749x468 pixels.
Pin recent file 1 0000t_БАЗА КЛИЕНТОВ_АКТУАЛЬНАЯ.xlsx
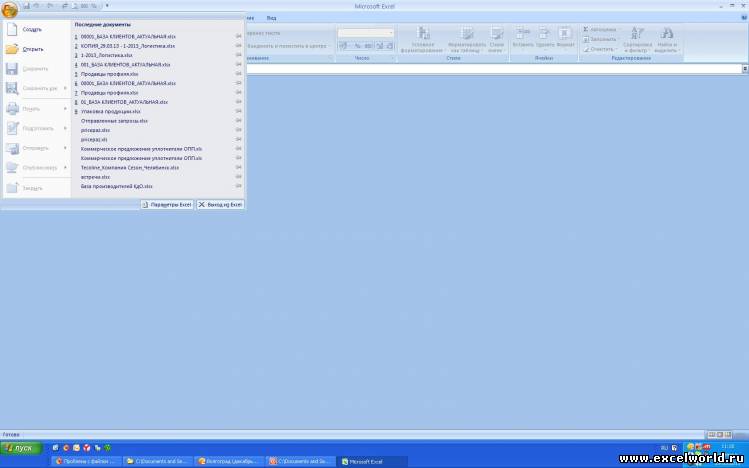click(238, 36)
